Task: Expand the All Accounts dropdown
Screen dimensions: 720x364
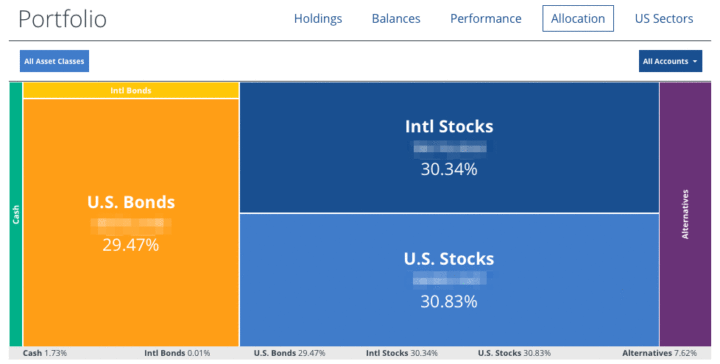Action: tap(670, 61)
